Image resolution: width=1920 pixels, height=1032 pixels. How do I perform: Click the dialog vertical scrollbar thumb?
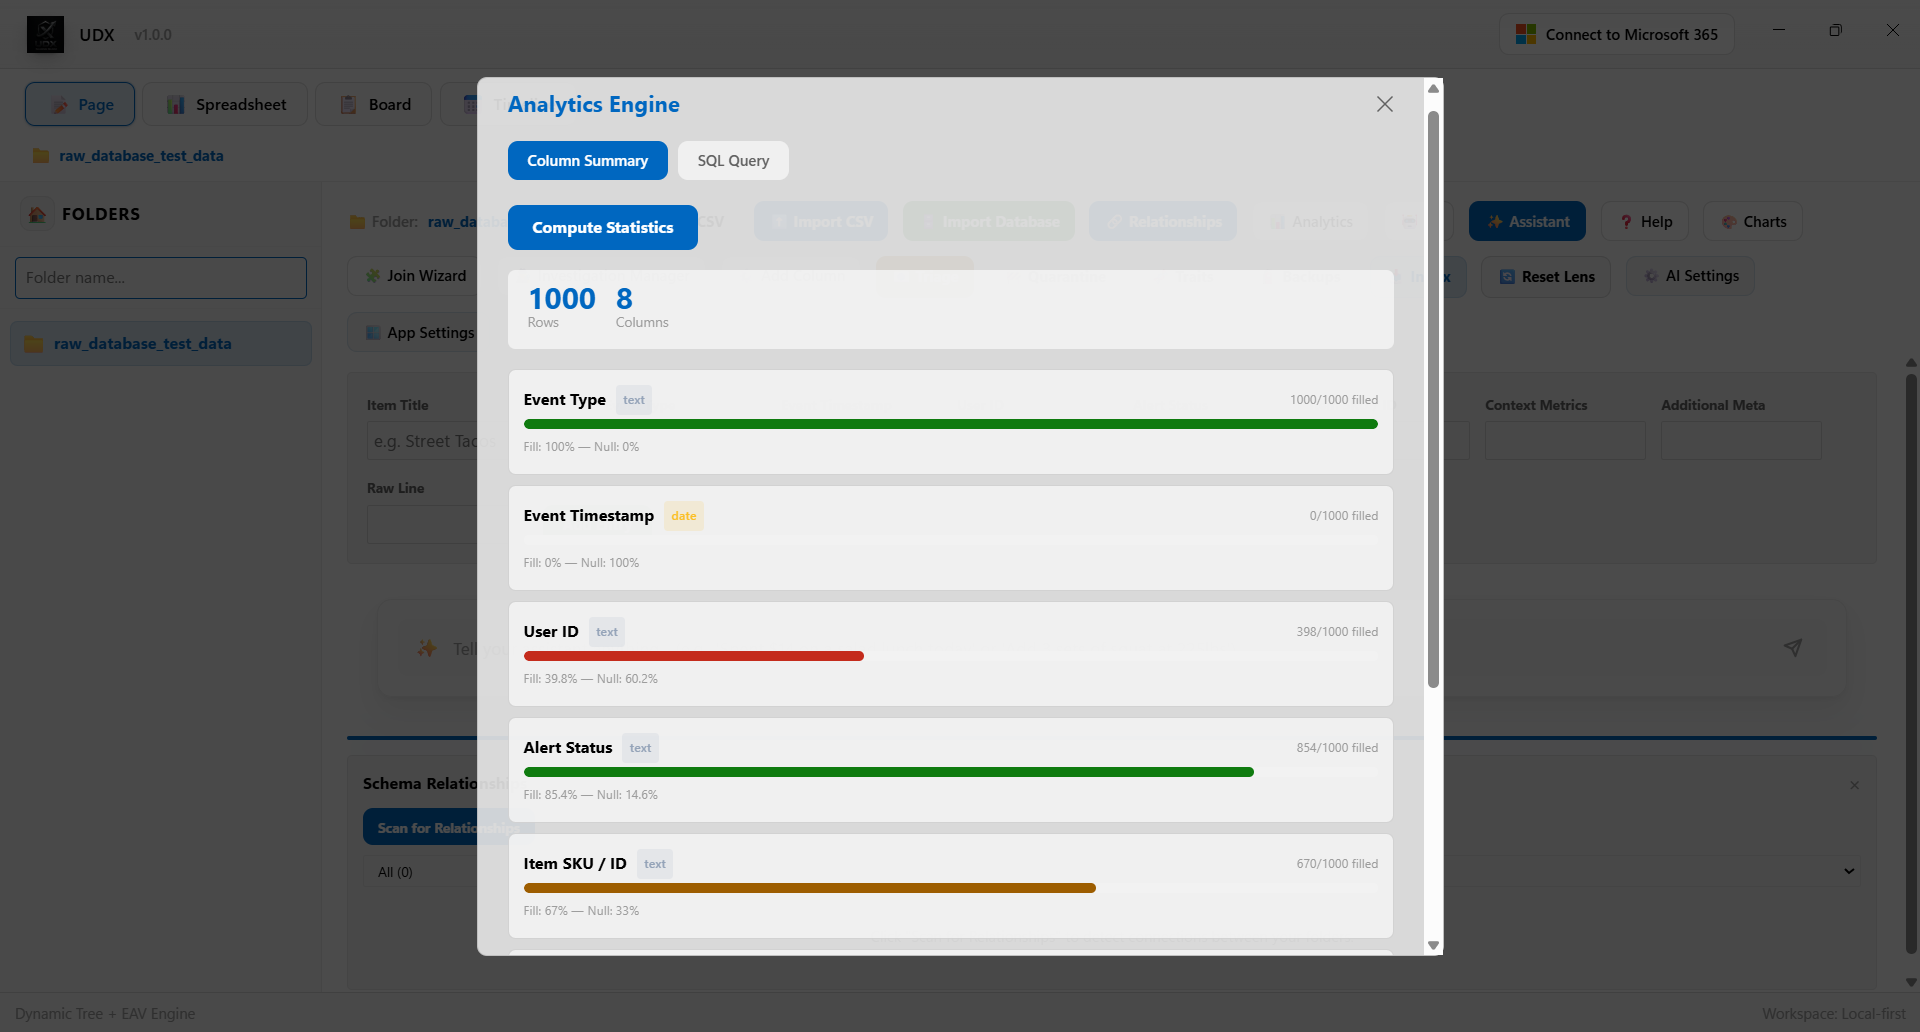1433,400
